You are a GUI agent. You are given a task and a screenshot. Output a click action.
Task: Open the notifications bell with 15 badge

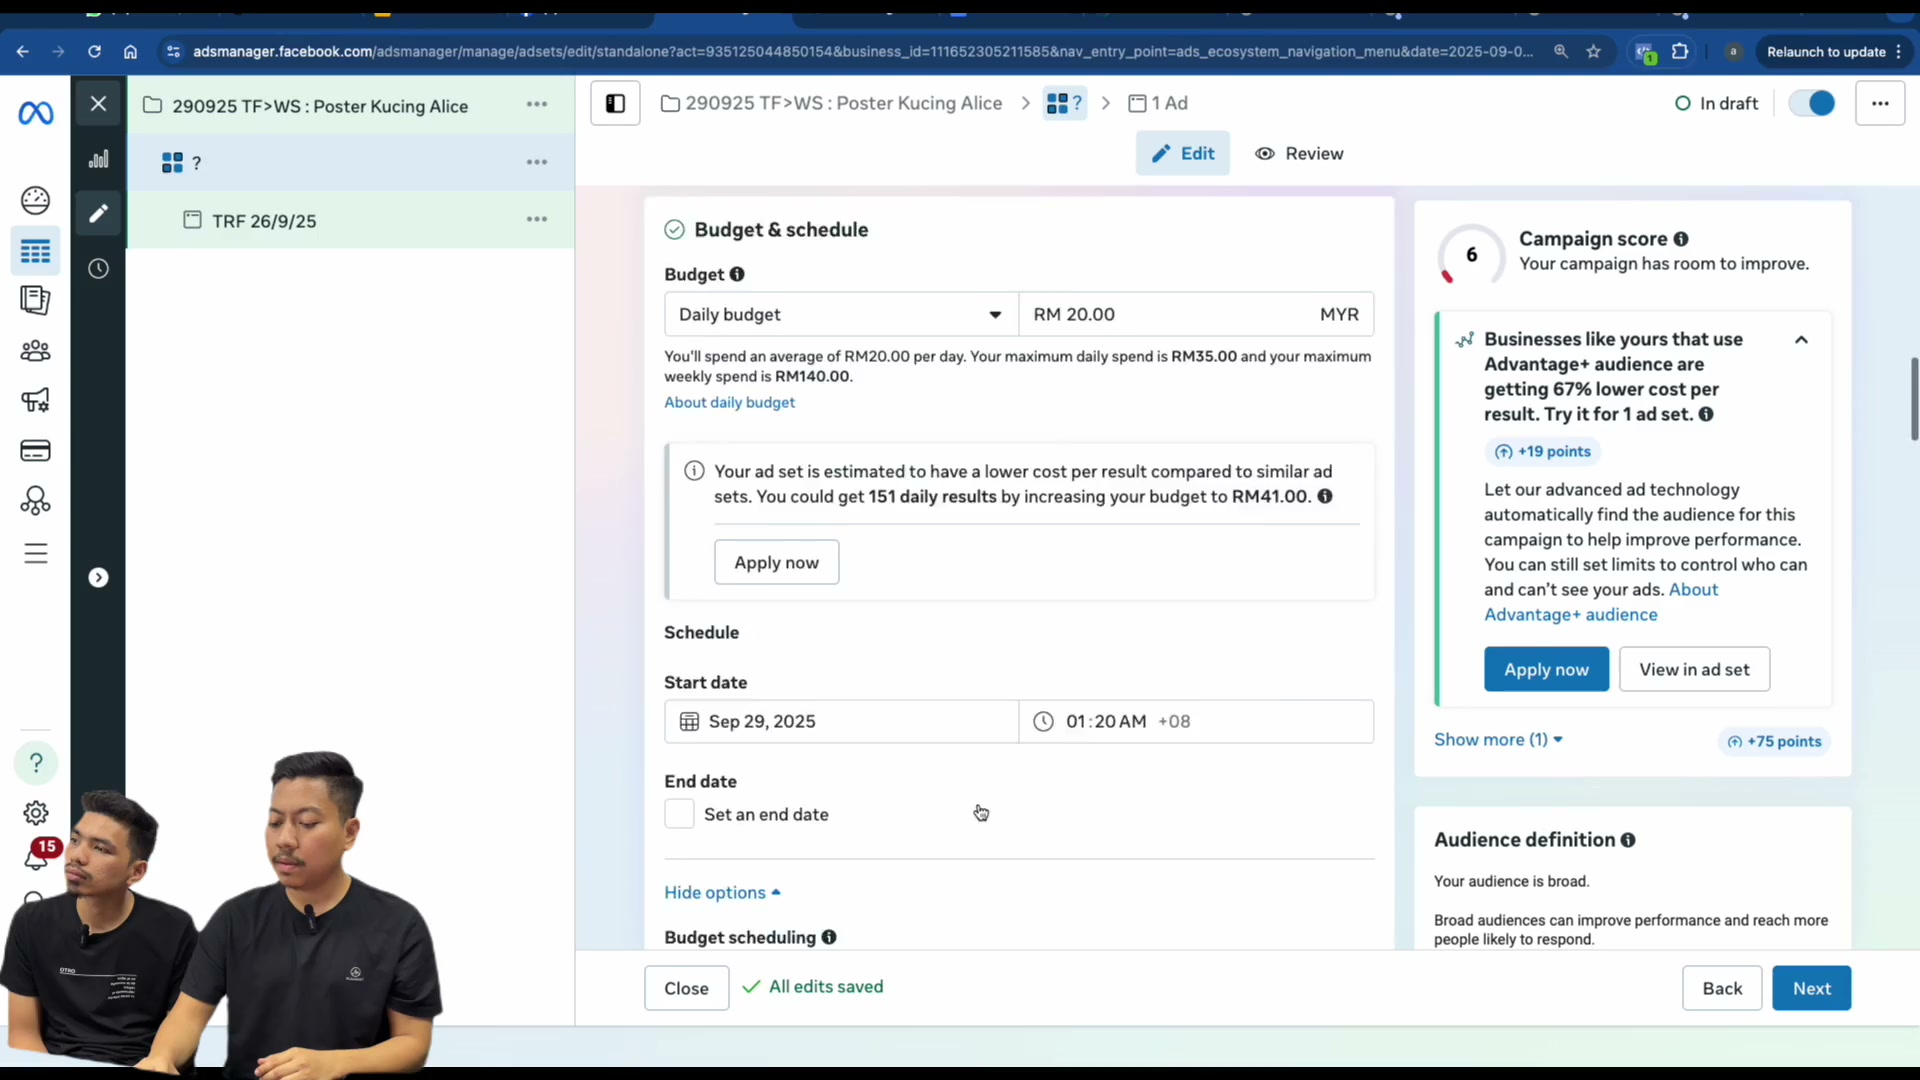(38, 856)
